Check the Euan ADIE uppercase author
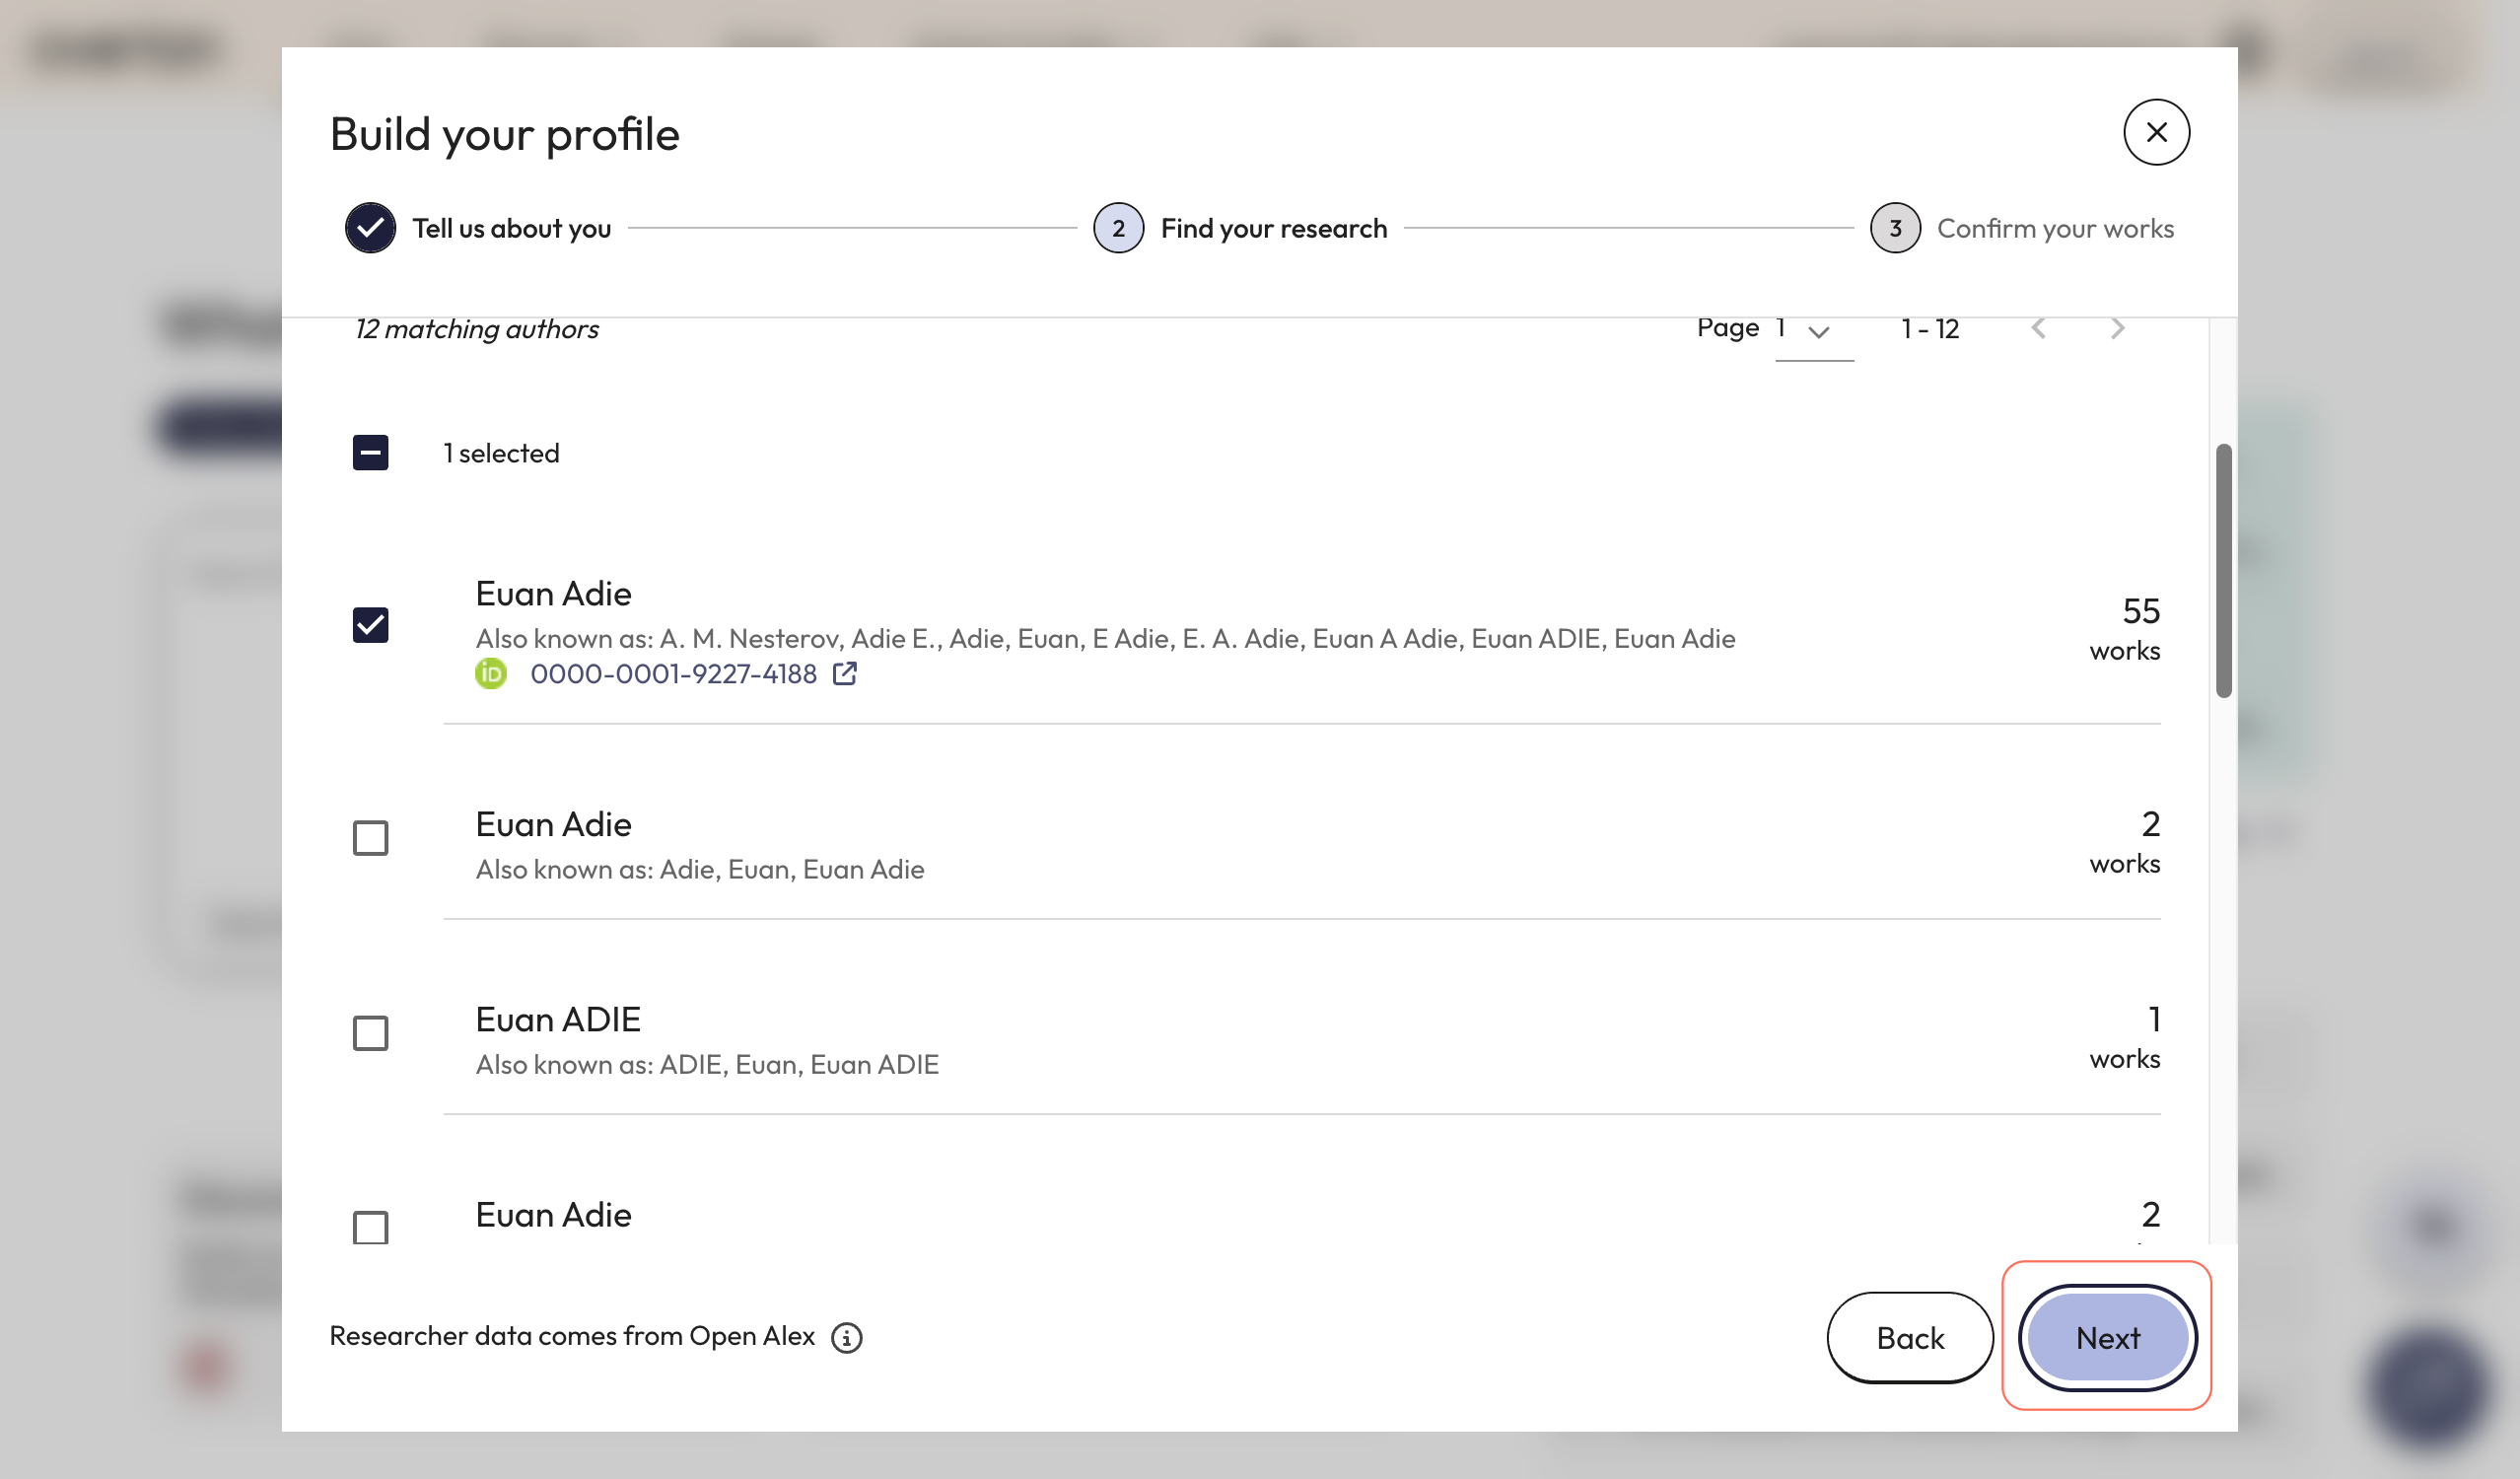The width and height of the screenshot is (2520, 1479). point(370,1033)
